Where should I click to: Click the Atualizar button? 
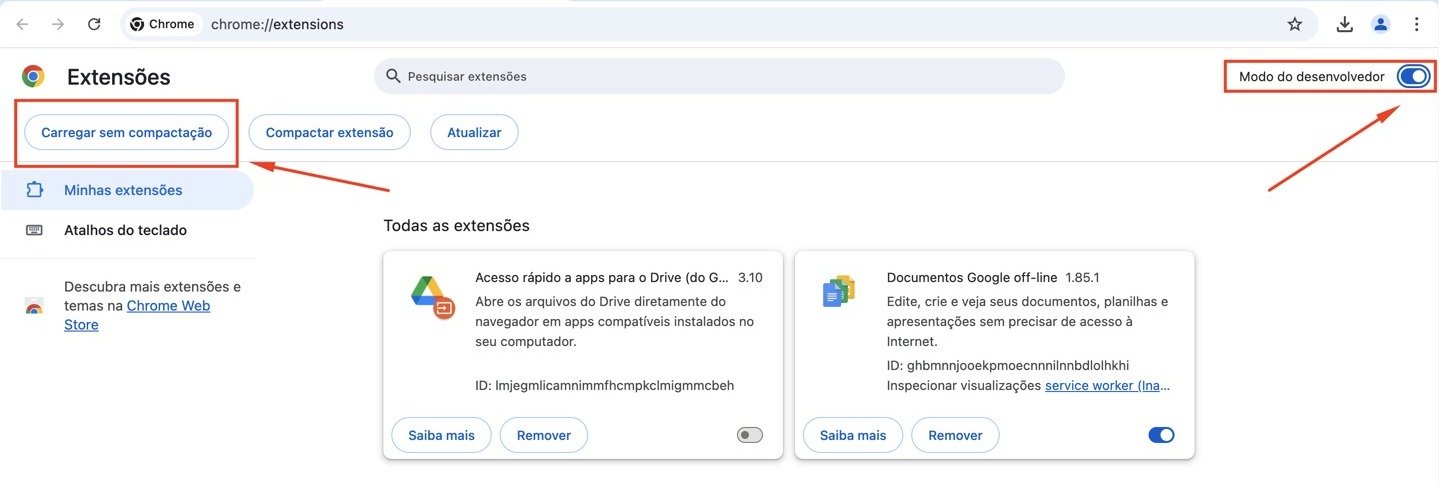click(474, 132)
